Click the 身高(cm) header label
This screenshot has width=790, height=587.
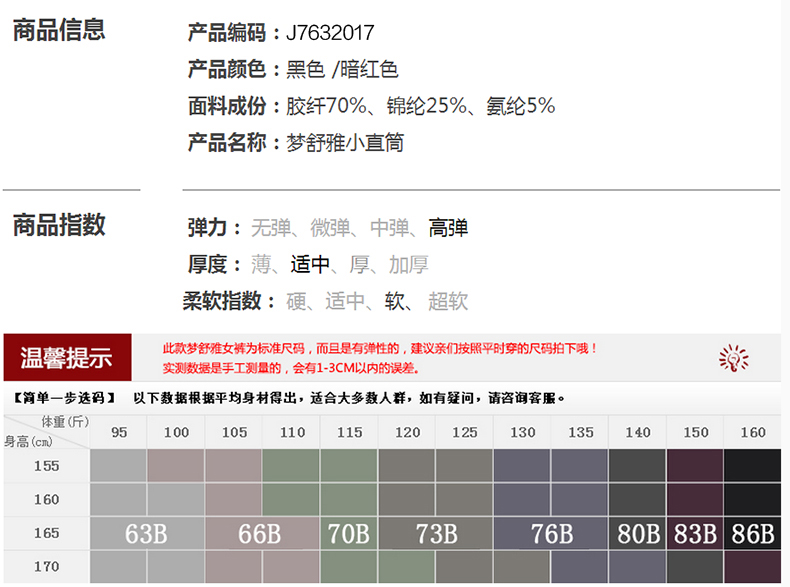28,442
